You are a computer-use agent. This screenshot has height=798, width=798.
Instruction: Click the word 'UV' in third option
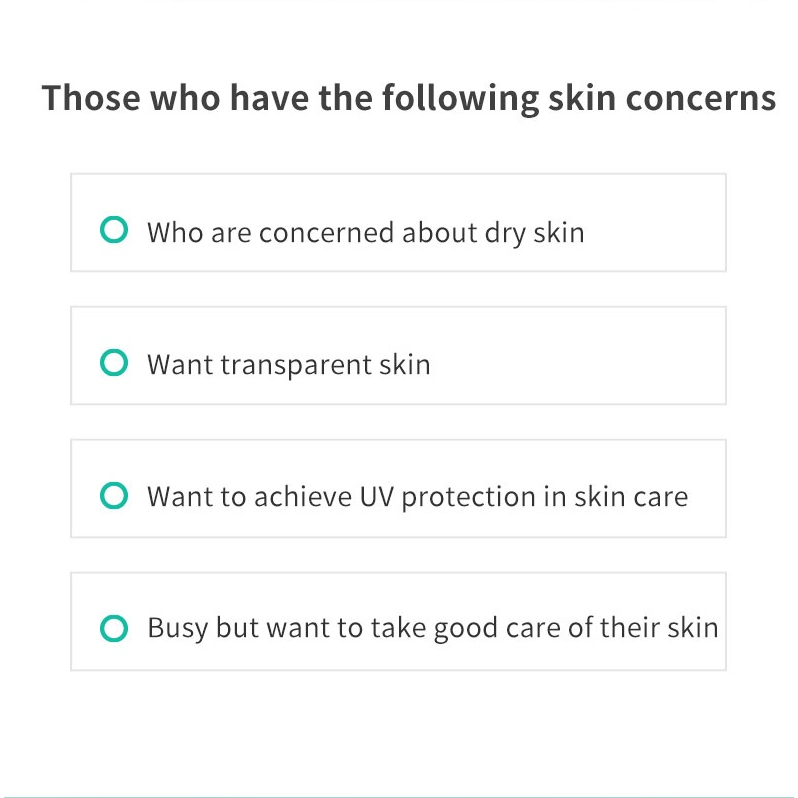click(377, 497)
